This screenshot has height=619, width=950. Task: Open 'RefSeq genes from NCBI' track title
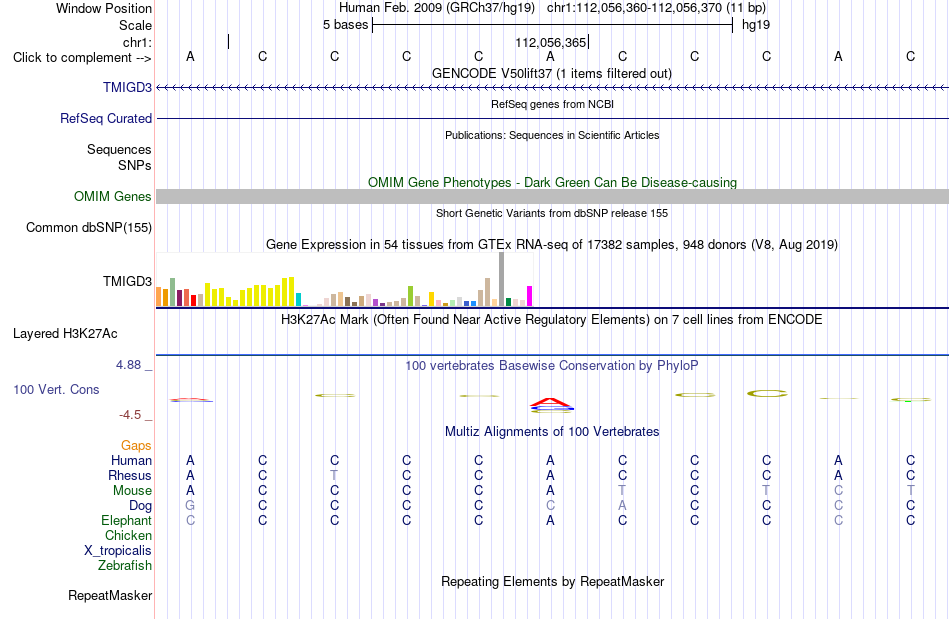tap(552, 104)
